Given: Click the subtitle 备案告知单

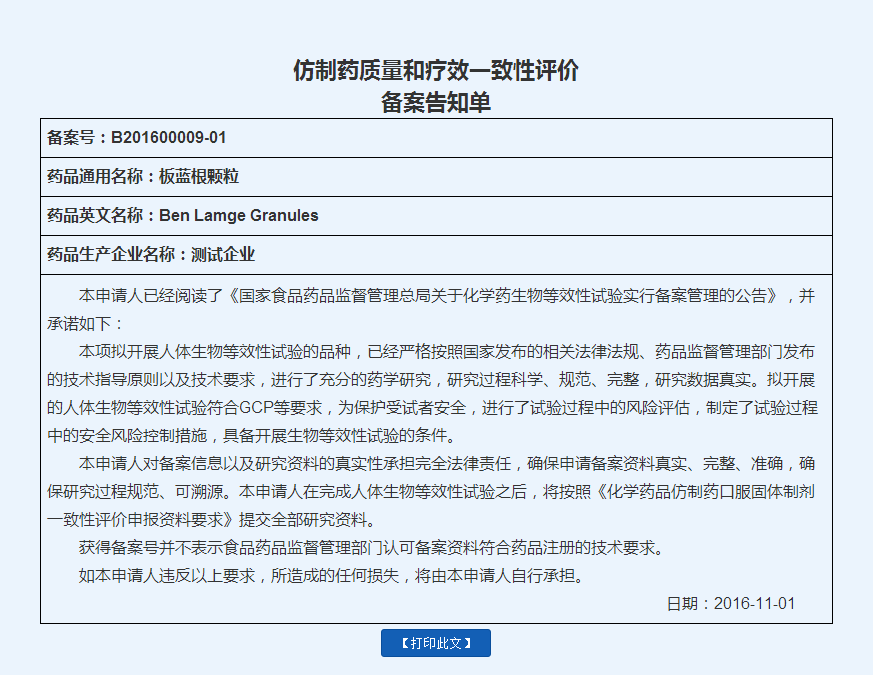Looking at the screenshot, I should pos(436,102).
